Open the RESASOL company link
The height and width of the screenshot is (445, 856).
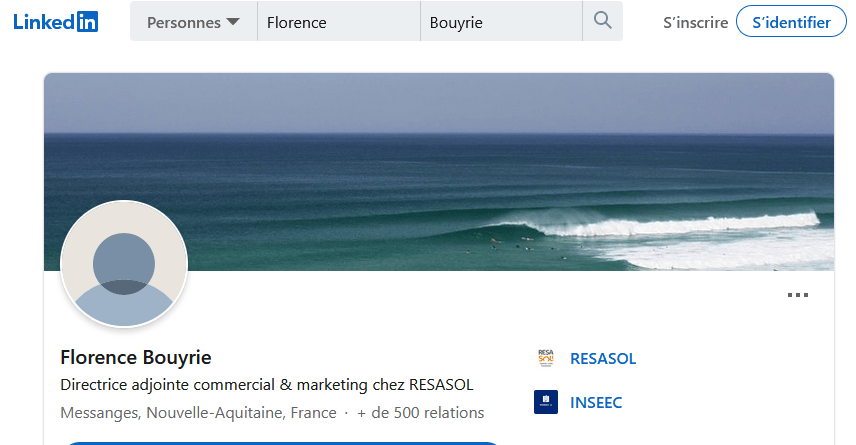pos(602,359)
